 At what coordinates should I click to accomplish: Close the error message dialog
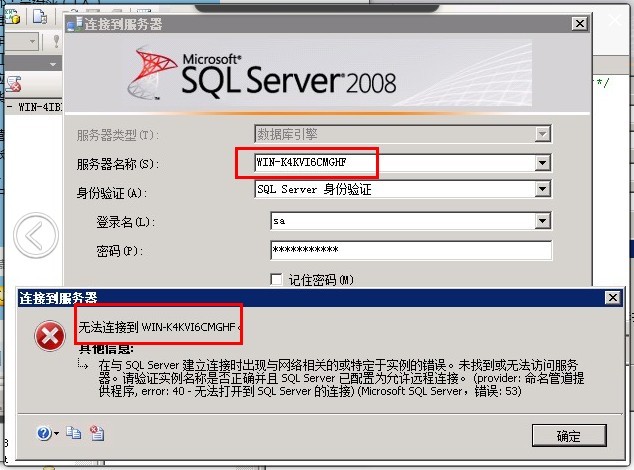coord(613,298)
